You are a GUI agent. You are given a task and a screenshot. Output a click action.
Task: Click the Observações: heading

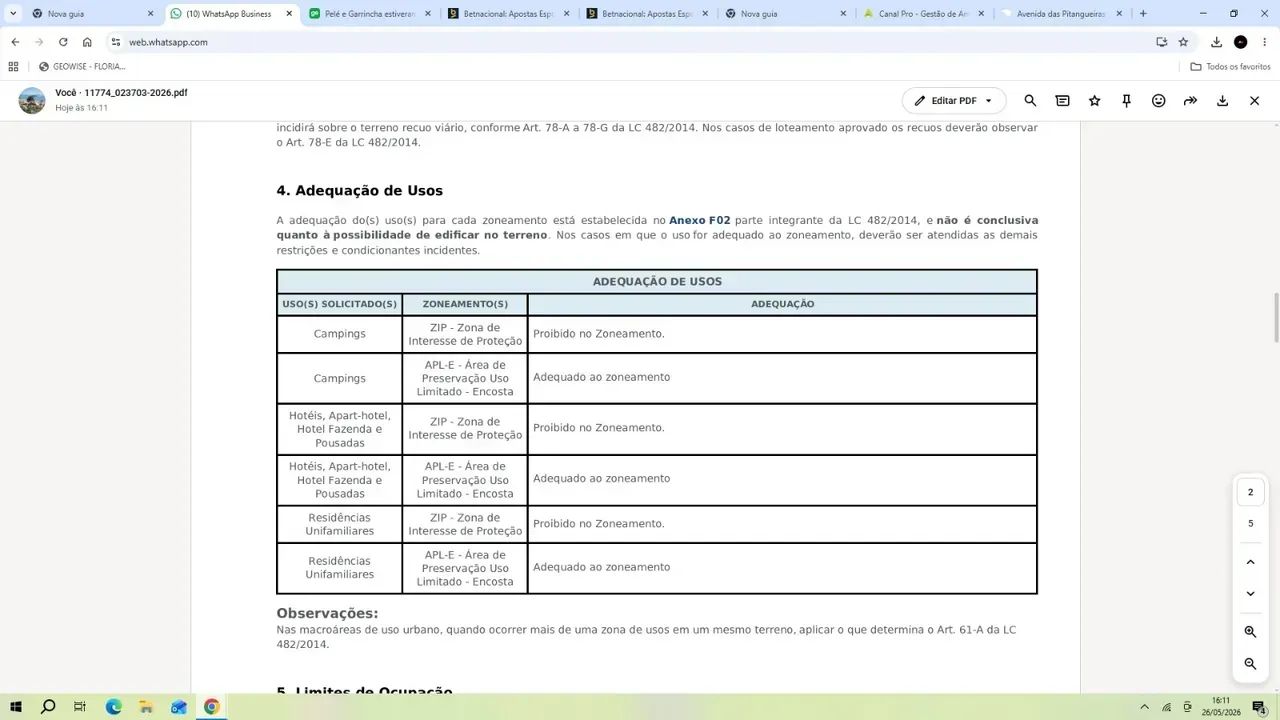(328, 613)
